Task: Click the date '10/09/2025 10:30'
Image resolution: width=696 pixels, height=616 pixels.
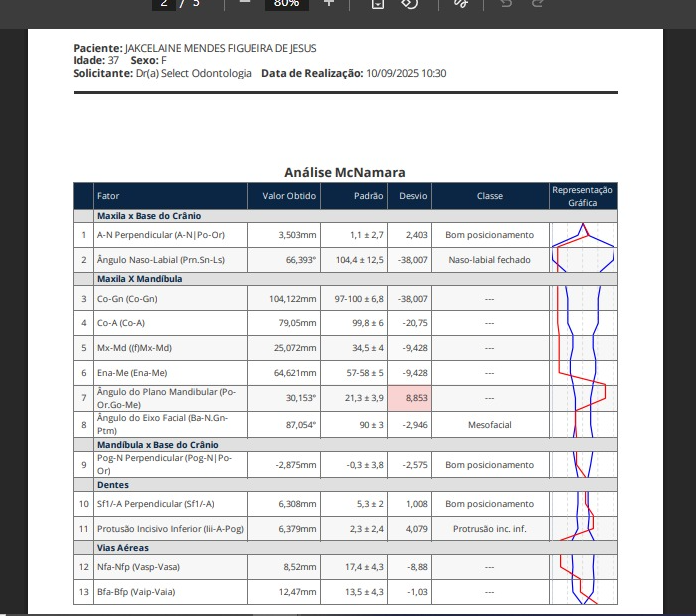Action: [406, 73]
